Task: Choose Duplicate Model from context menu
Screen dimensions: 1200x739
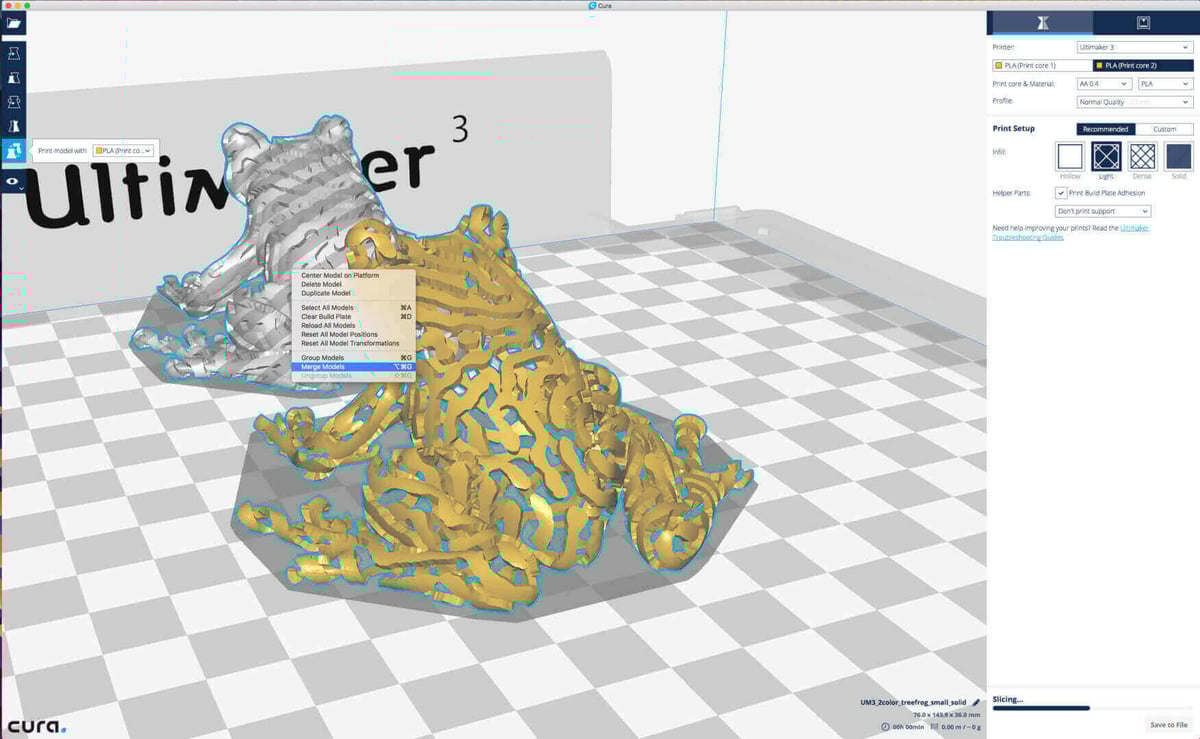Action: tap(353, 293)
